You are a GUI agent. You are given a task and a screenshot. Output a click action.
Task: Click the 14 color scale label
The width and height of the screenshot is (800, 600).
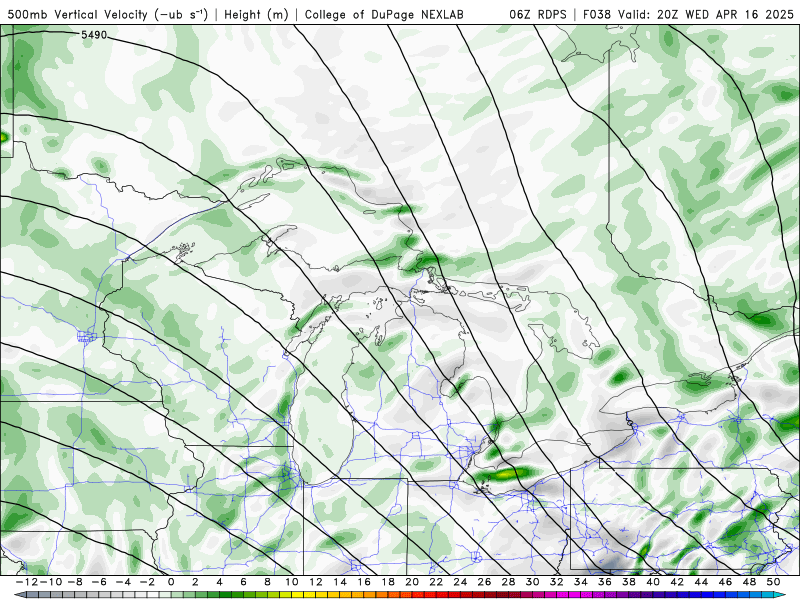click(x=340, y=582)
